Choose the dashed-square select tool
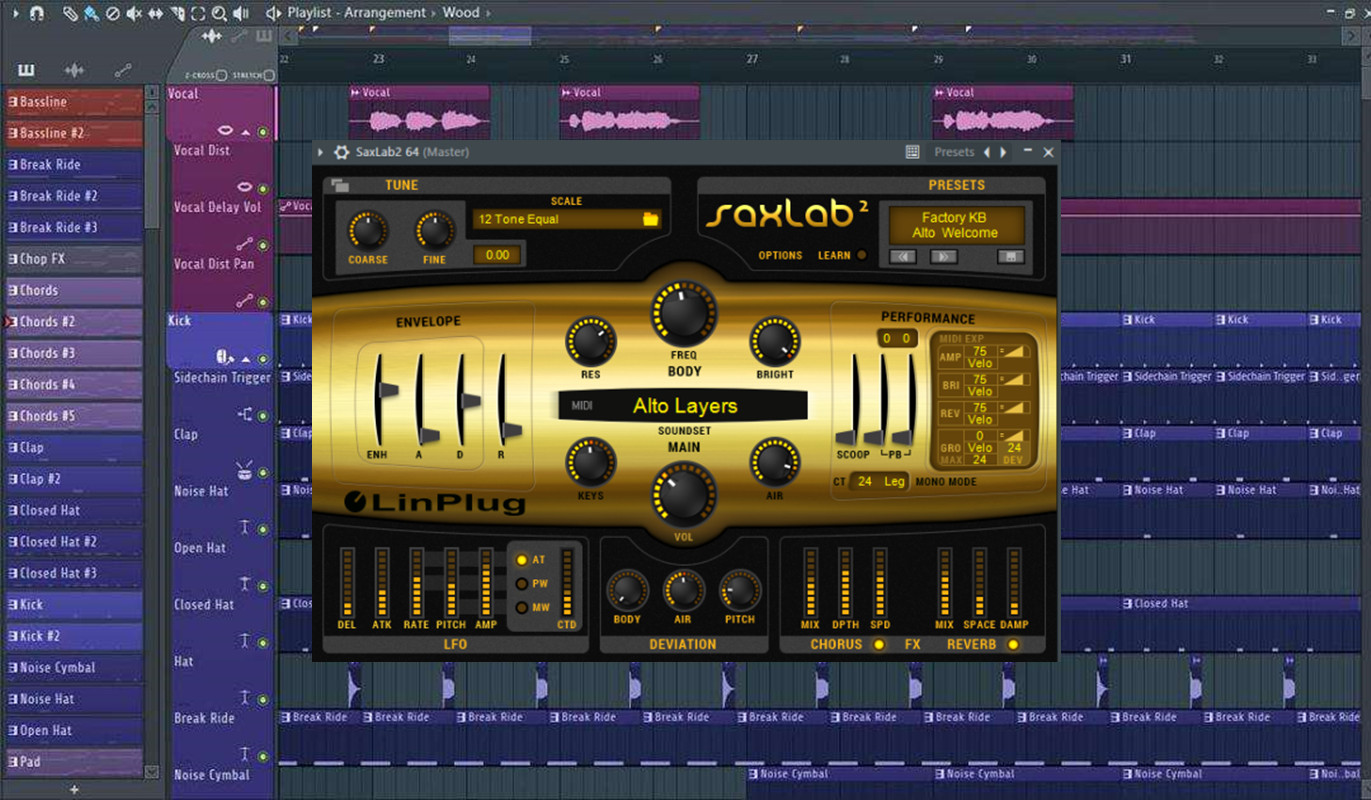Viewport: 1371px width, 800px height. tap(198, 13)
